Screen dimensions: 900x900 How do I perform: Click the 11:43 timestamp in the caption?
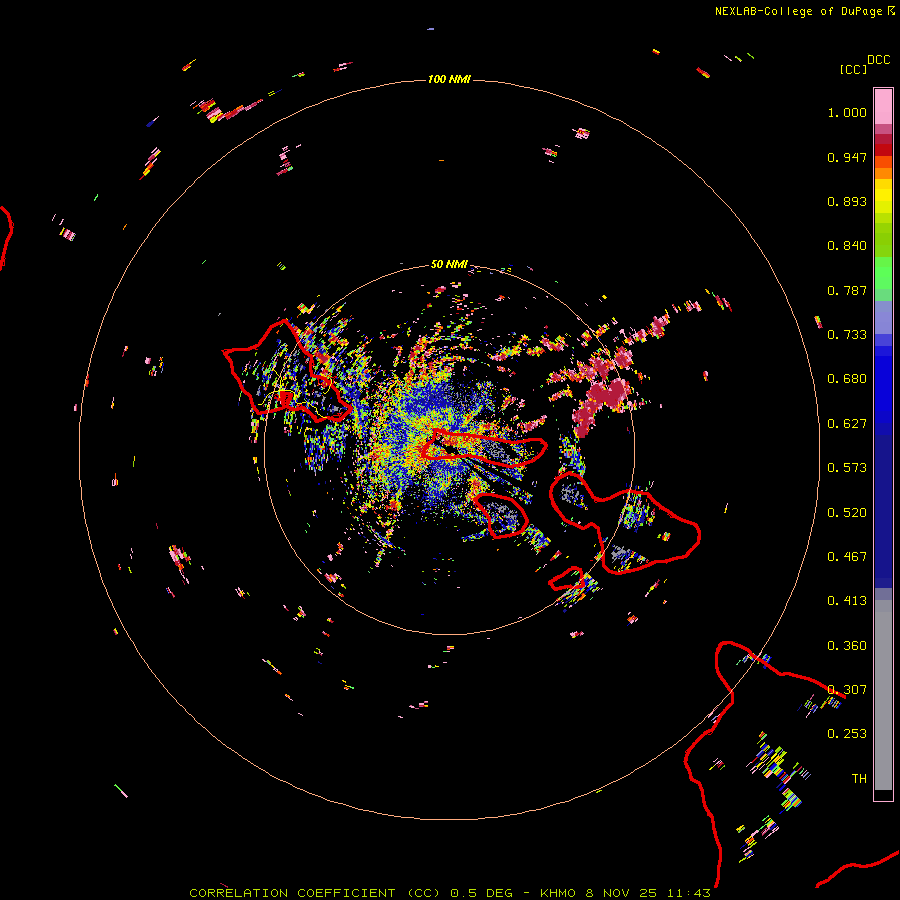point(689,893)
